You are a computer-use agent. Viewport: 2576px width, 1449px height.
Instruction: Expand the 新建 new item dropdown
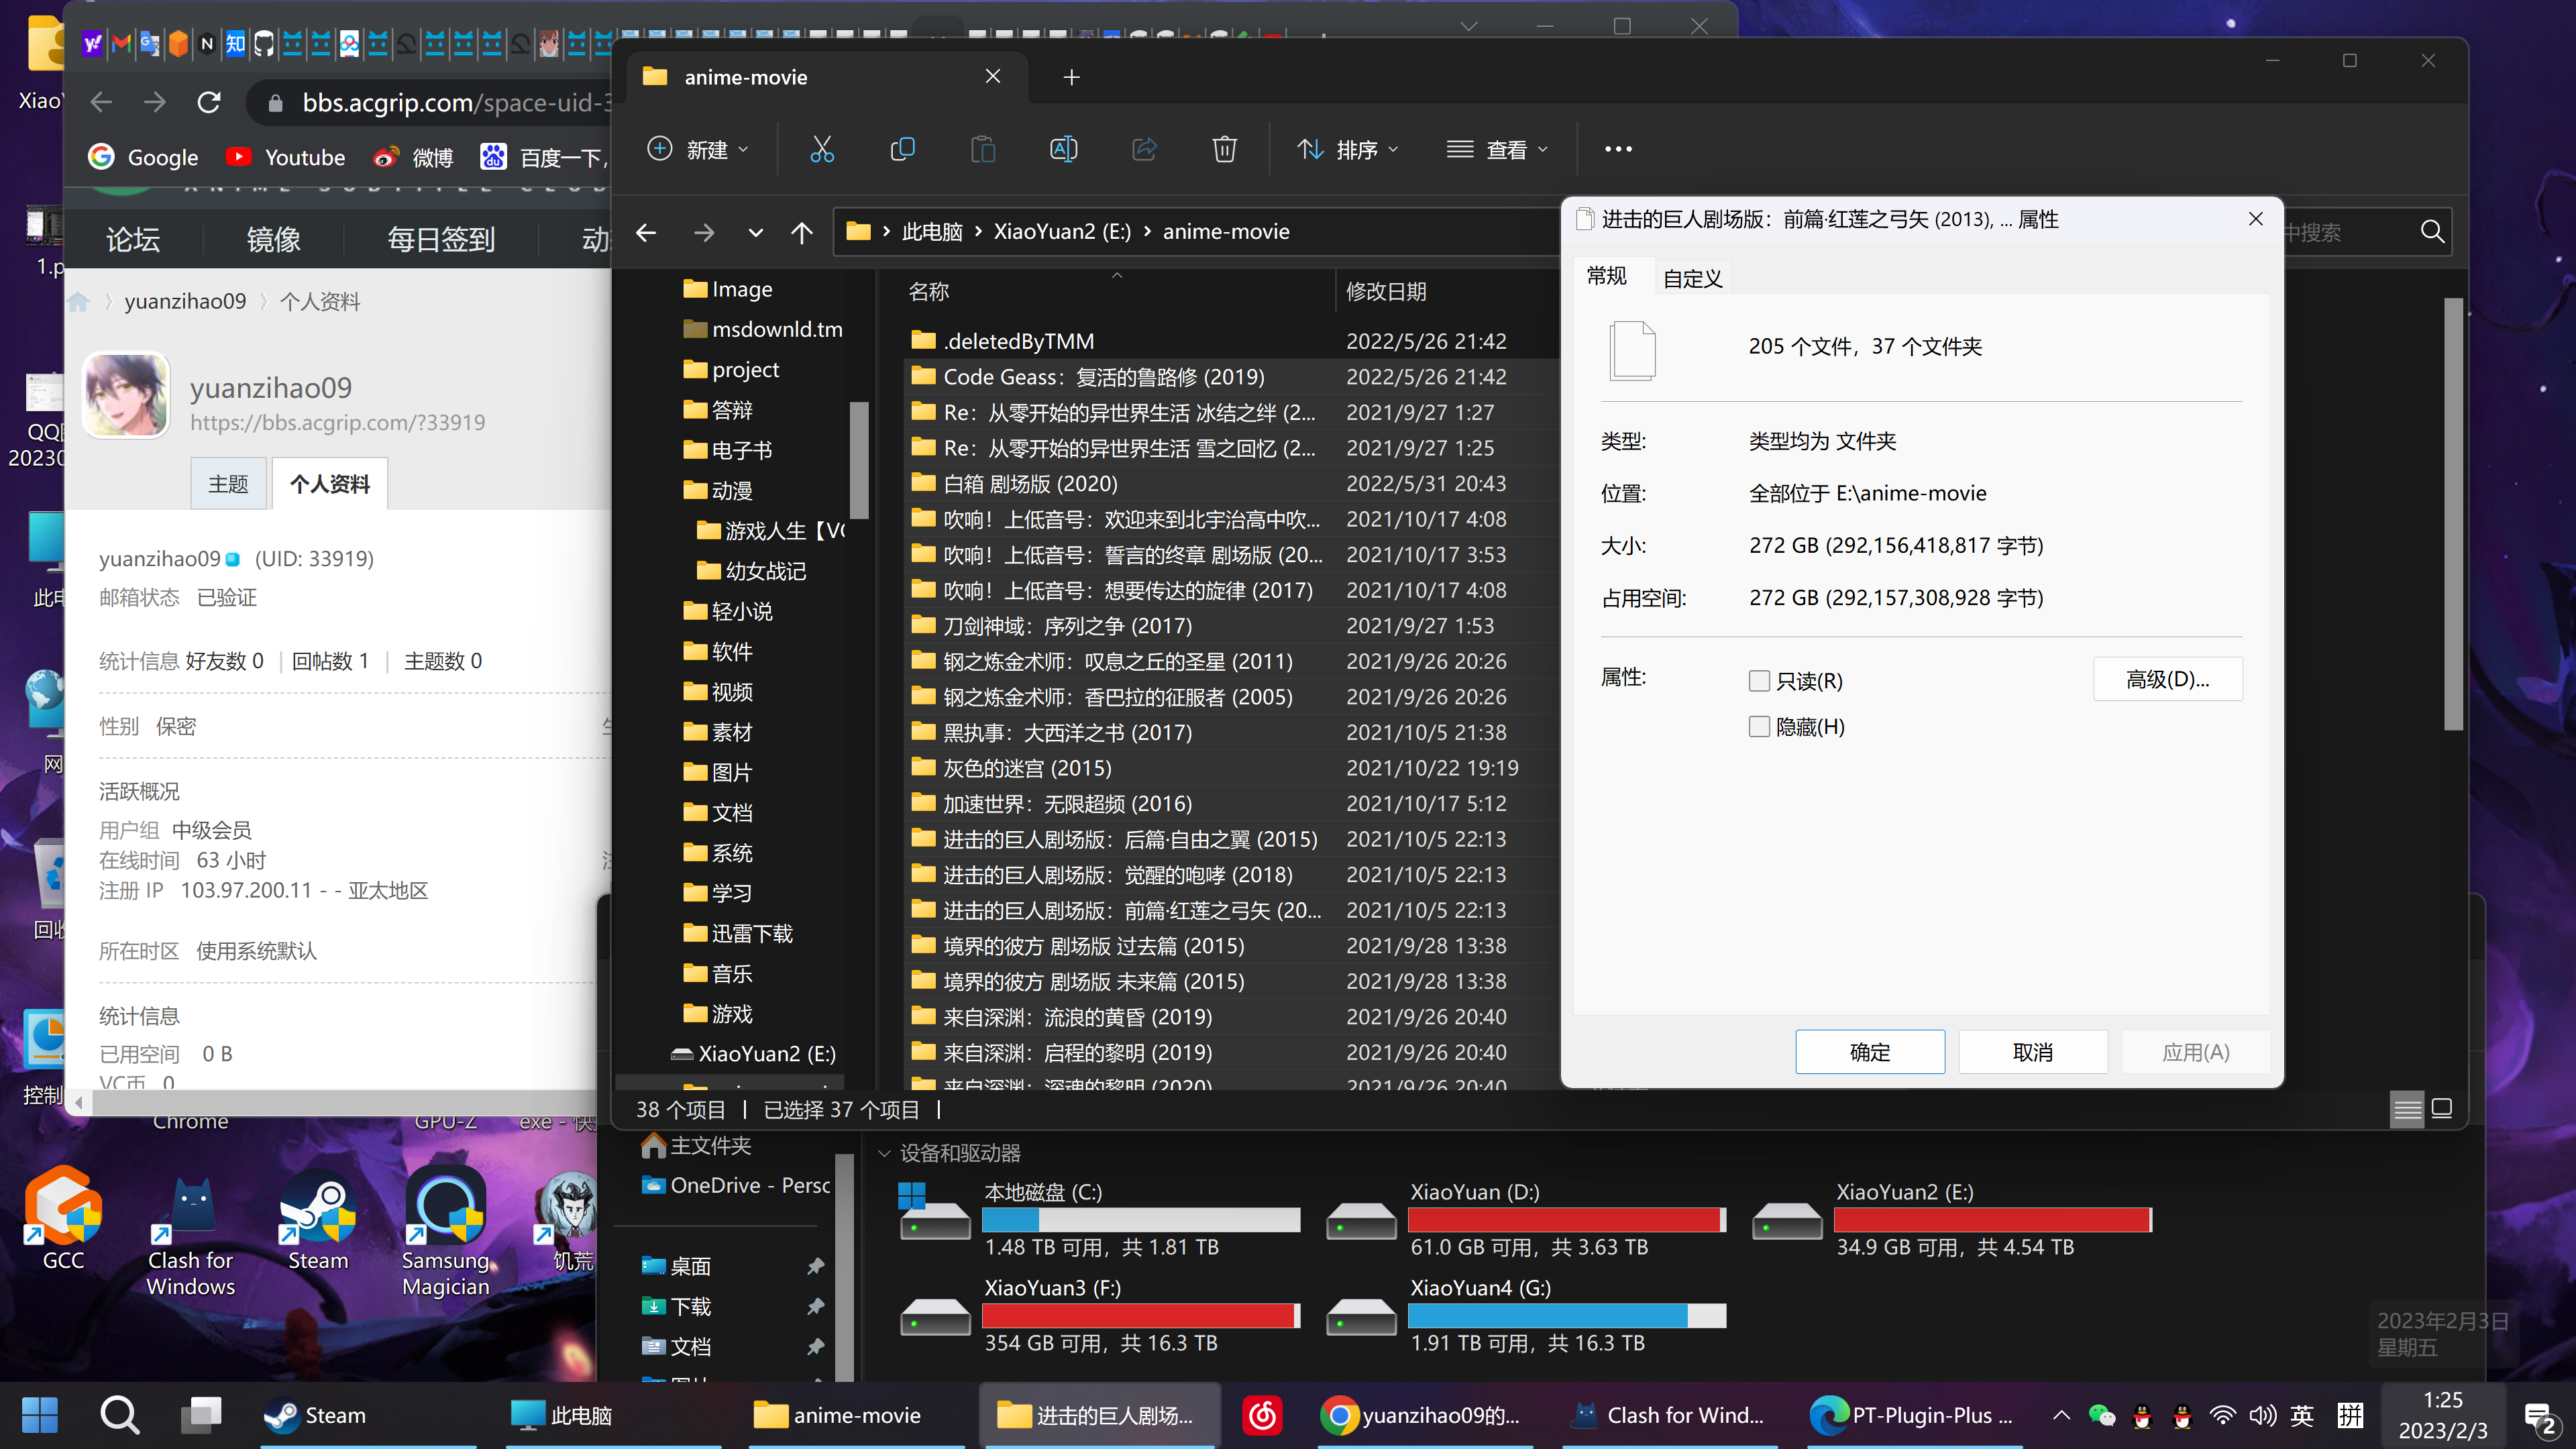[x=697, y=149]
